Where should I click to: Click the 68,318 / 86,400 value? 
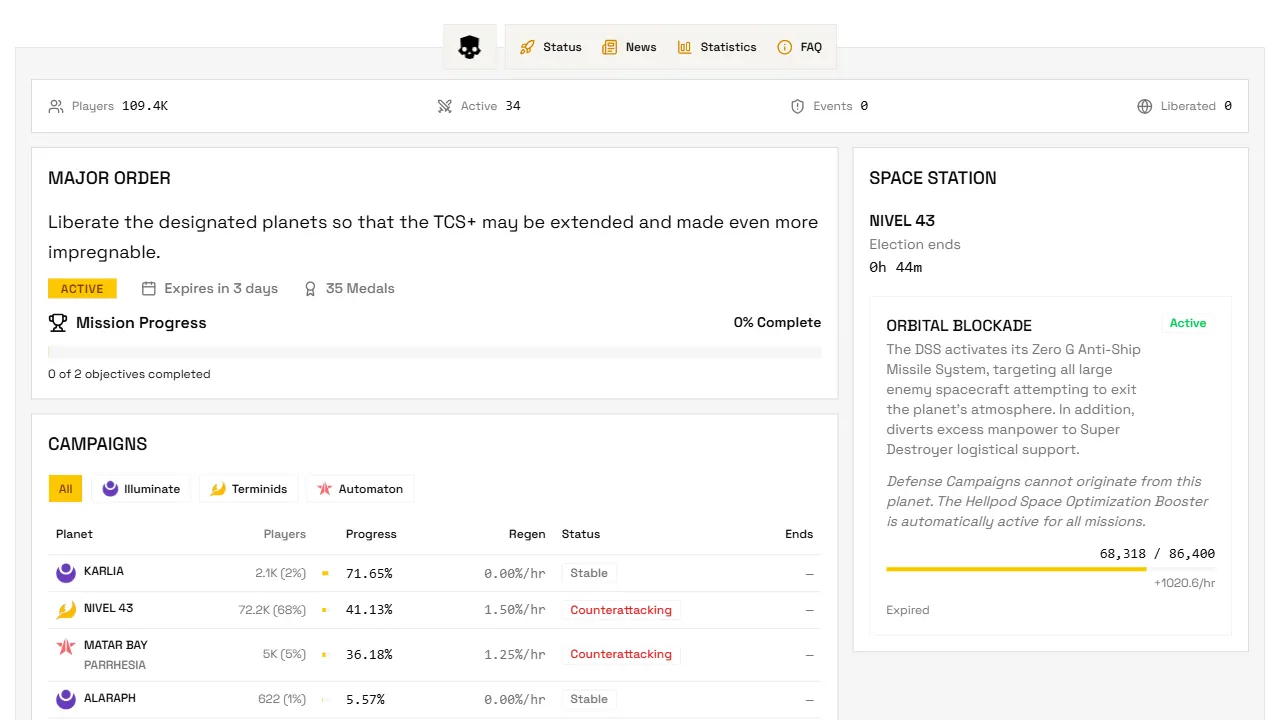1157,553
